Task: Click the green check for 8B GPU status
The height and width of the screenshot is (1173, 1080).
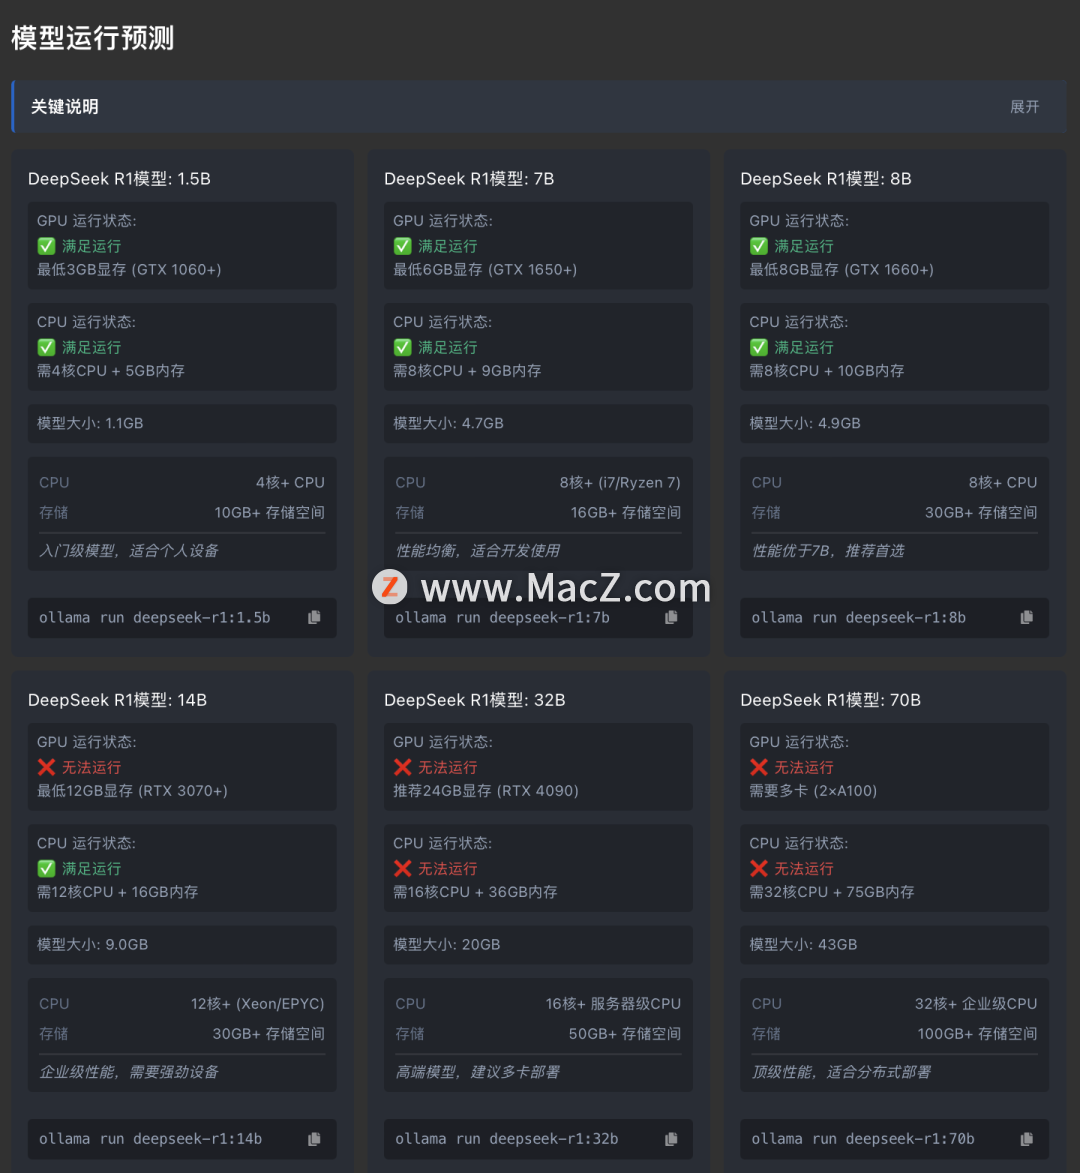Action: click(x=758, y=246)
